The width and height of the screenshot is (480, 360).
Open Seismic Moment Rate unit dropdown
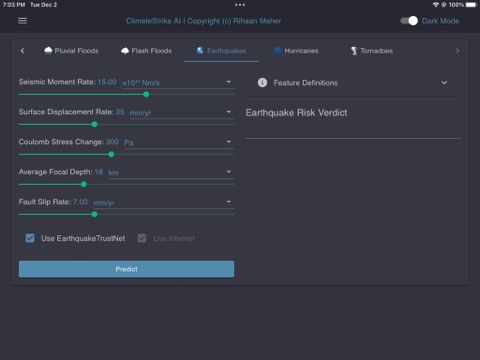(177, 83)
